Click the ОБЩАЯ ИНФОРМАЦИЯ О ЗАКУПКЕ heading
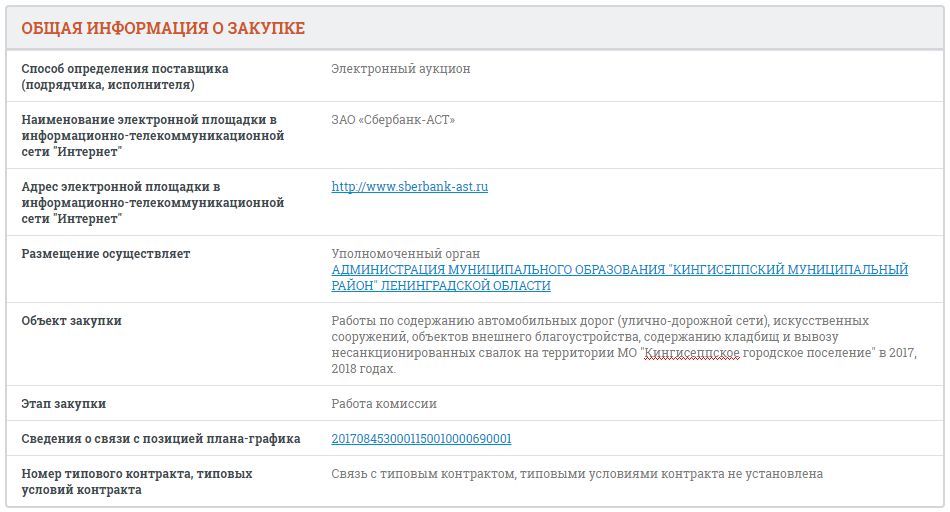The height and width of the screenshot is (512, 950). coord(163,29)
